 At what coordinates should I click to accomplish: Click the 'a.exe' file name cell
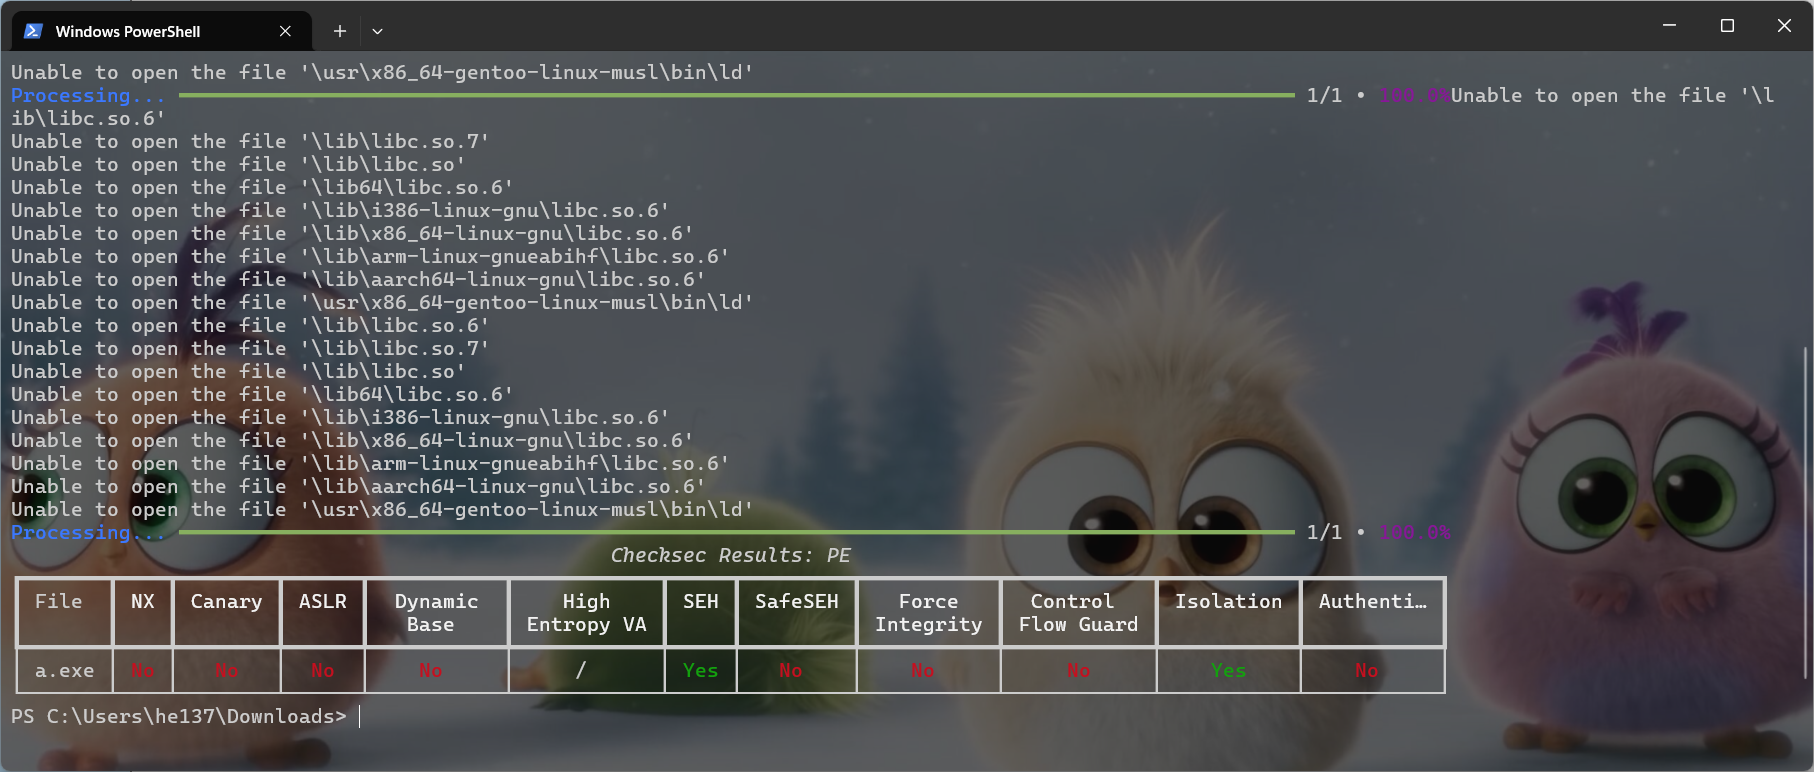[x=65, y=670]
